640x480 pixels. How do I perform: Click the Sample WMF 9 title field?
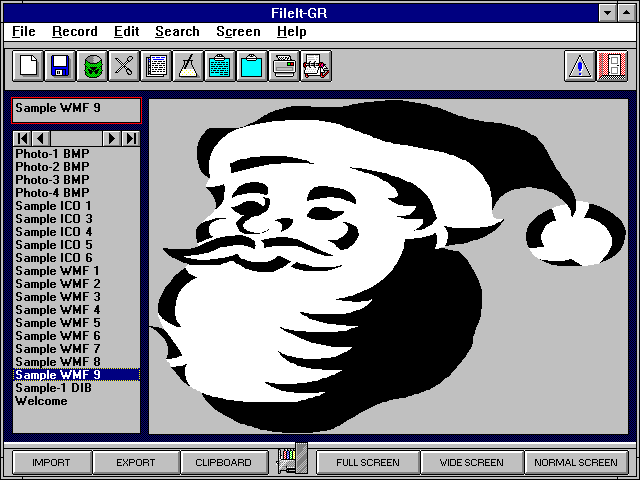point(75,109)
